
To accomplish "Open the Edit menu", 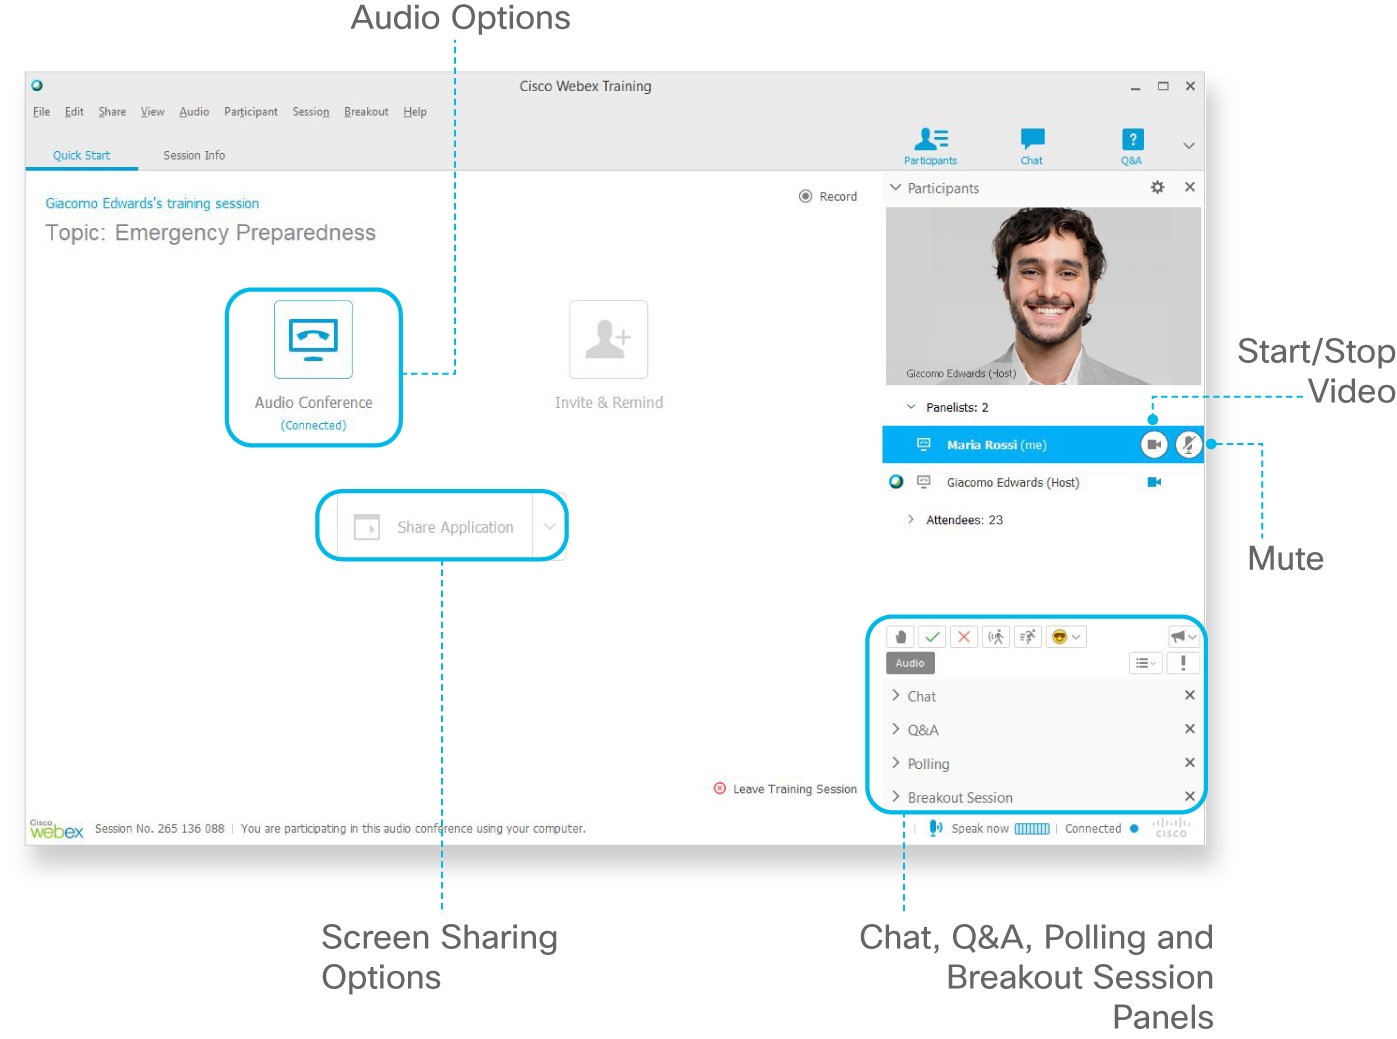I will [x=74, y=112].
